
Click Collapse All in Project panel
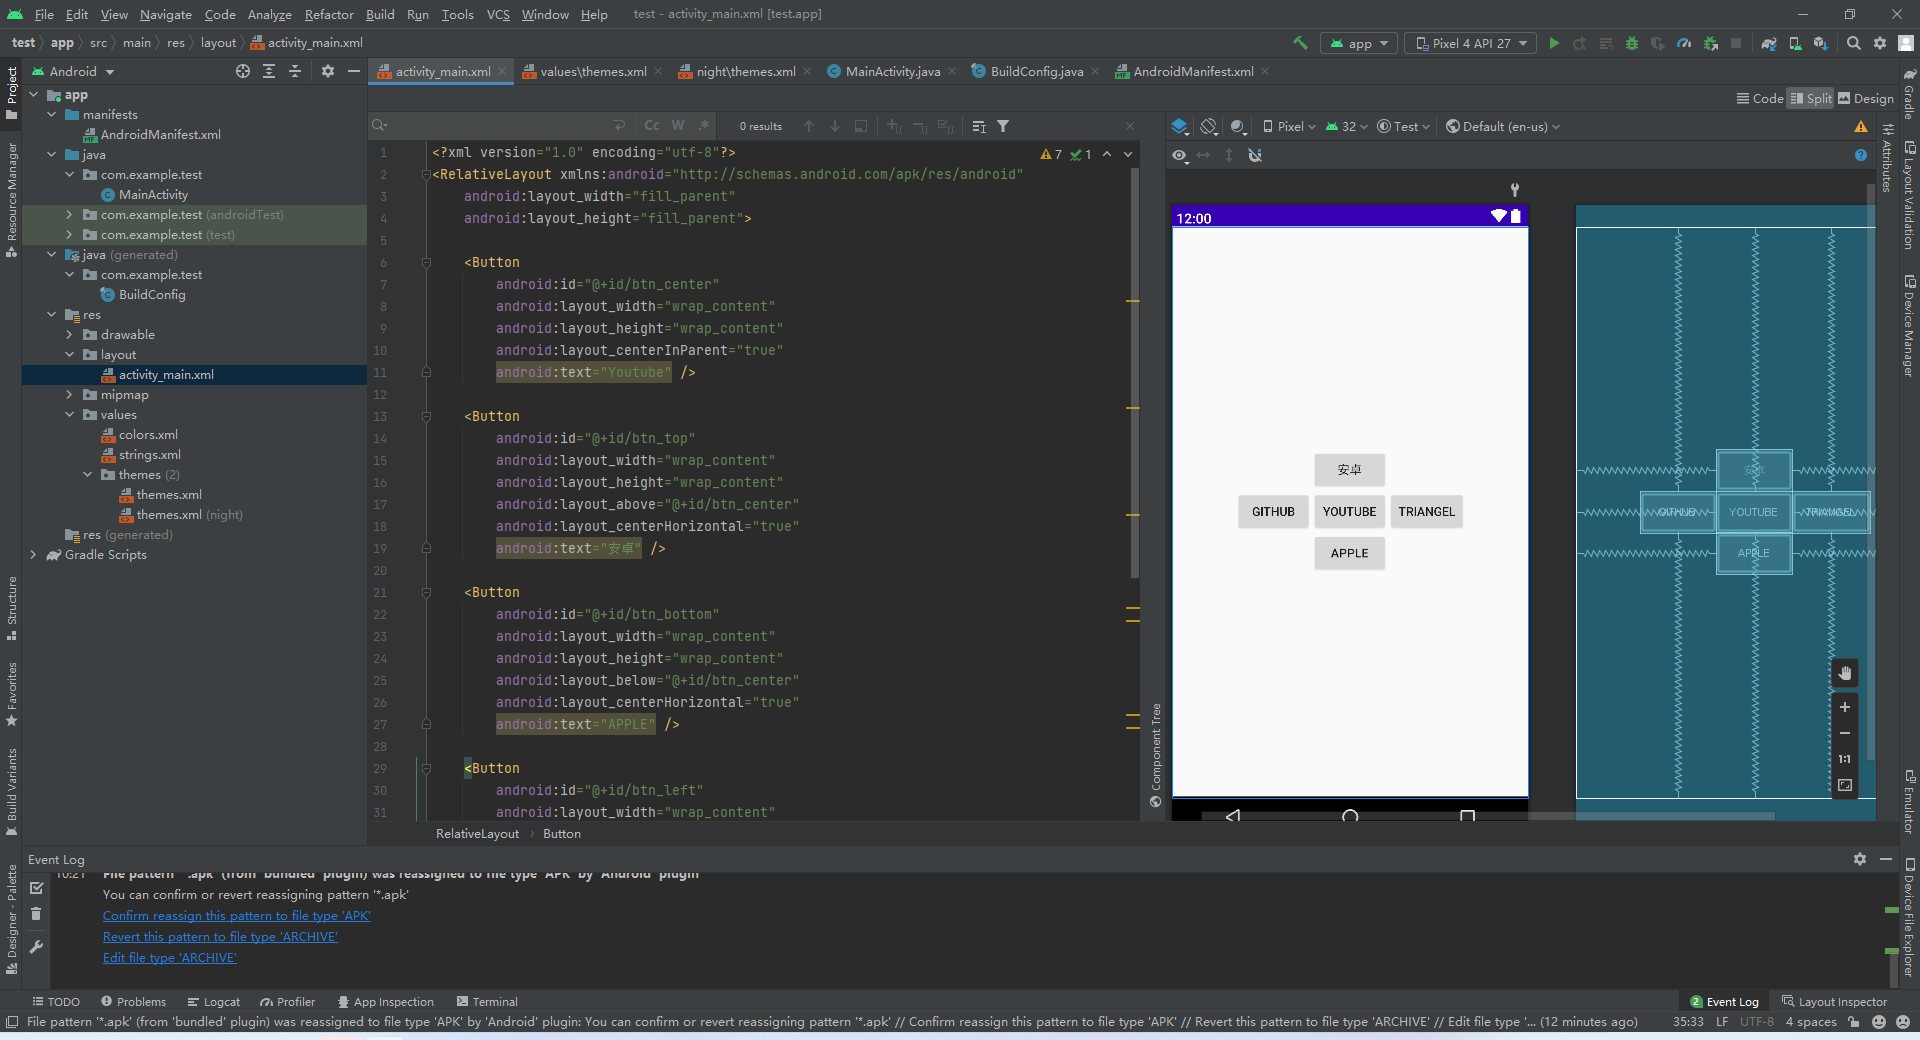295,71
